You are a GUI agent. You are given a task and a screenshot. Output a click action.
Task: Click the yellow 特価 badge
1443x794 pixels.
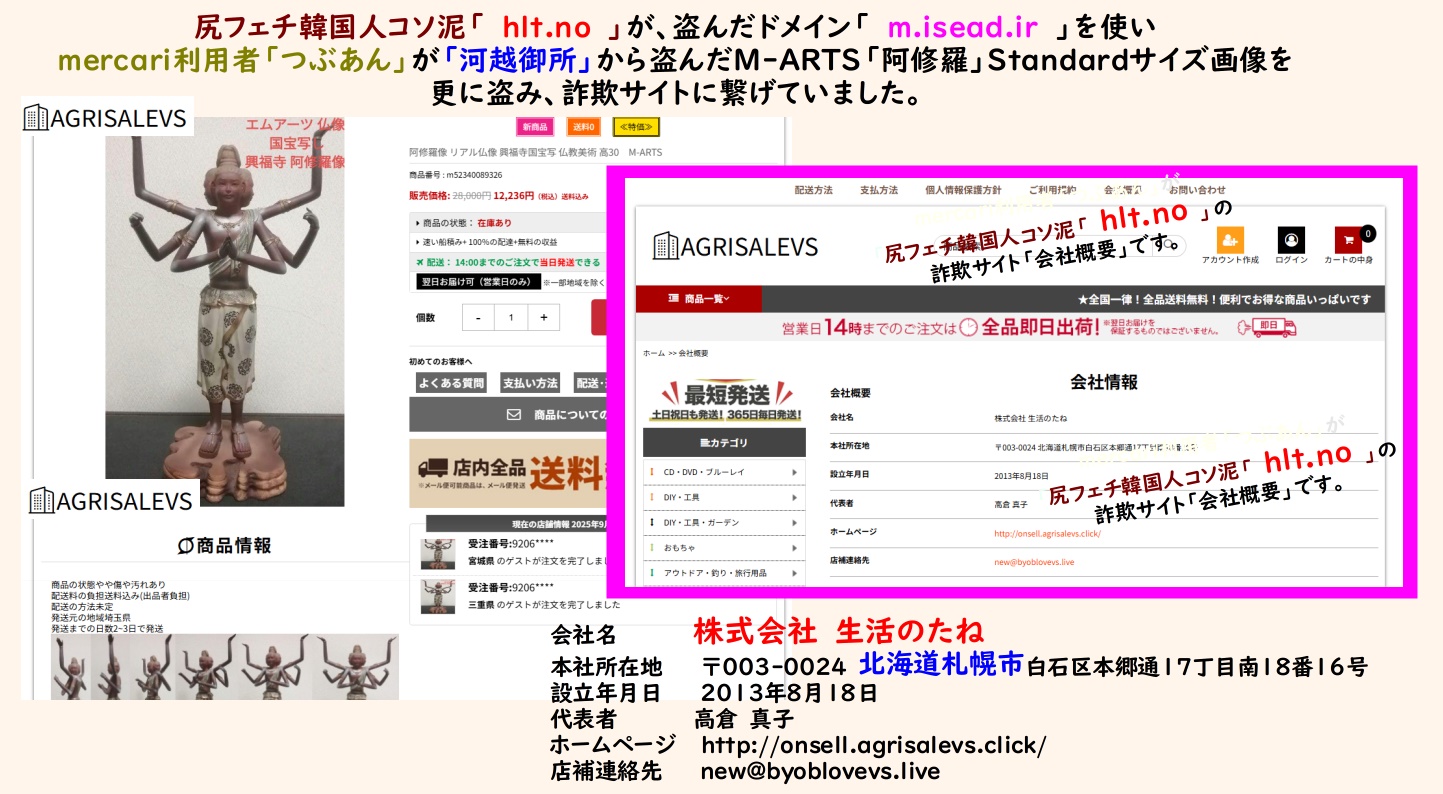click(636, 127)
